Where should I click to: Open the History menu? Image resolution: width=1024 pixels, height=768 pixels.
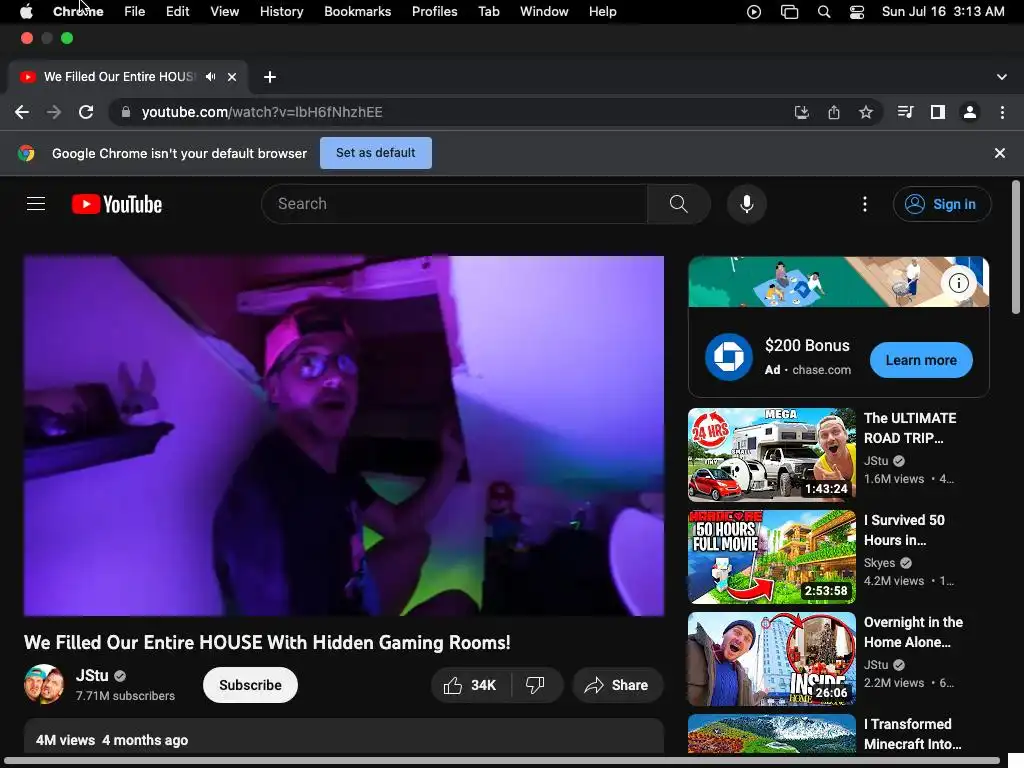pyautogui.click(x=281, y=11)
